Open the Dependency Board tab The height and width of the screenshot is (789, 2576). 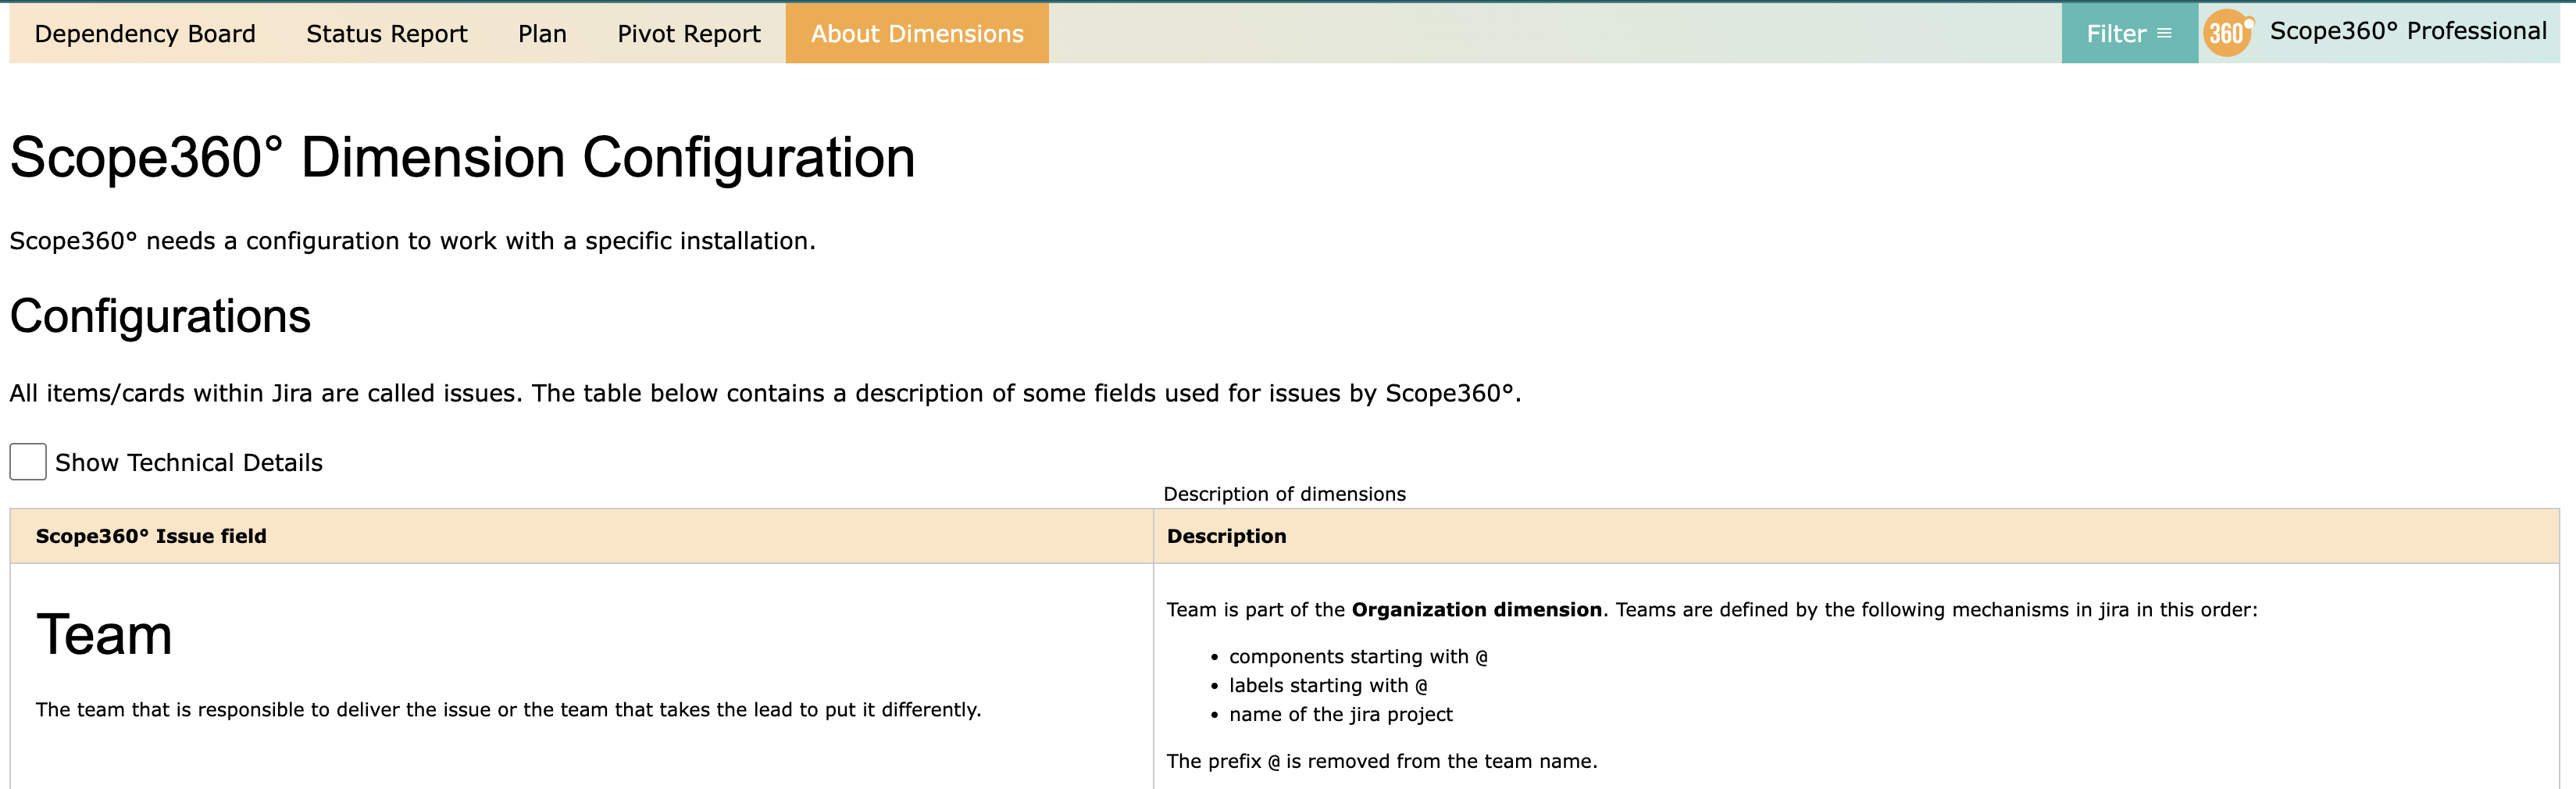pyautogui.click(x=145, y=33)
